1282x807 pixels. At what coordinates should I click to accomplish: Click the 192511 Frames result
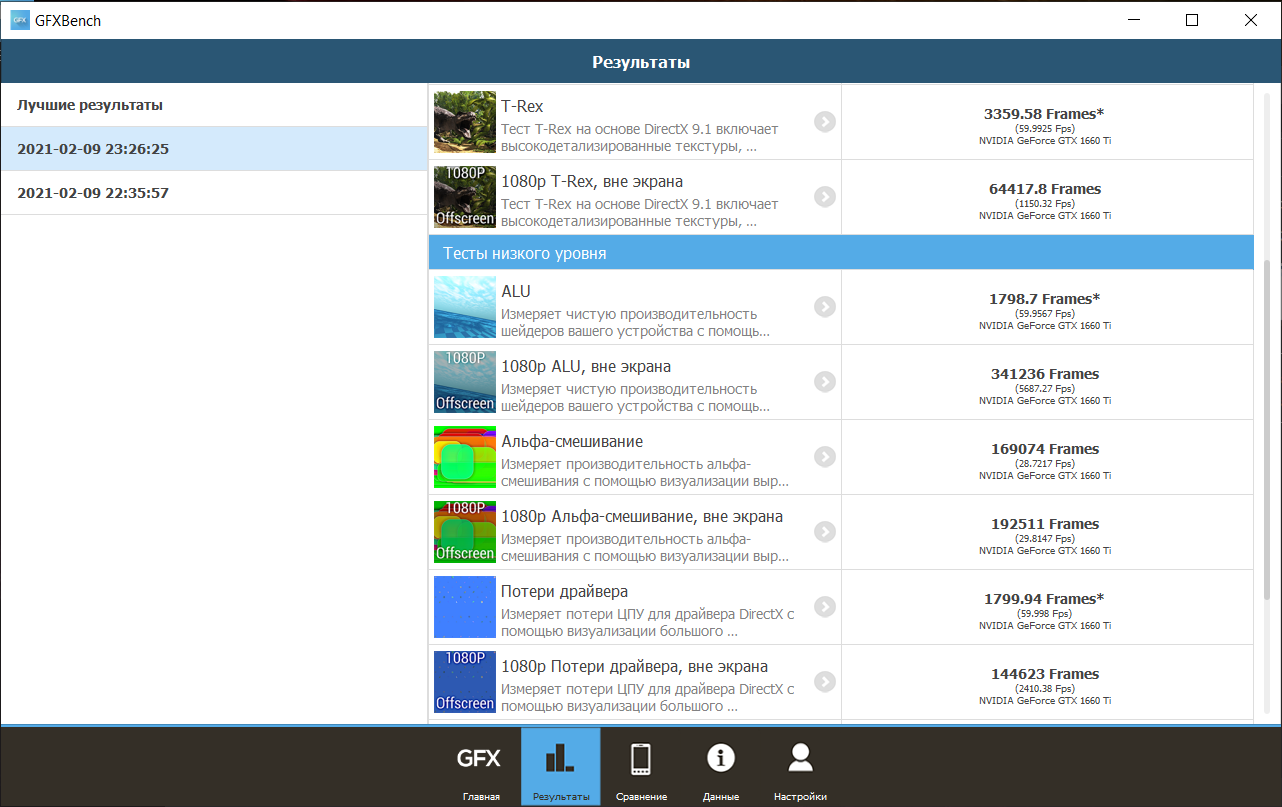pos(1044,524)
